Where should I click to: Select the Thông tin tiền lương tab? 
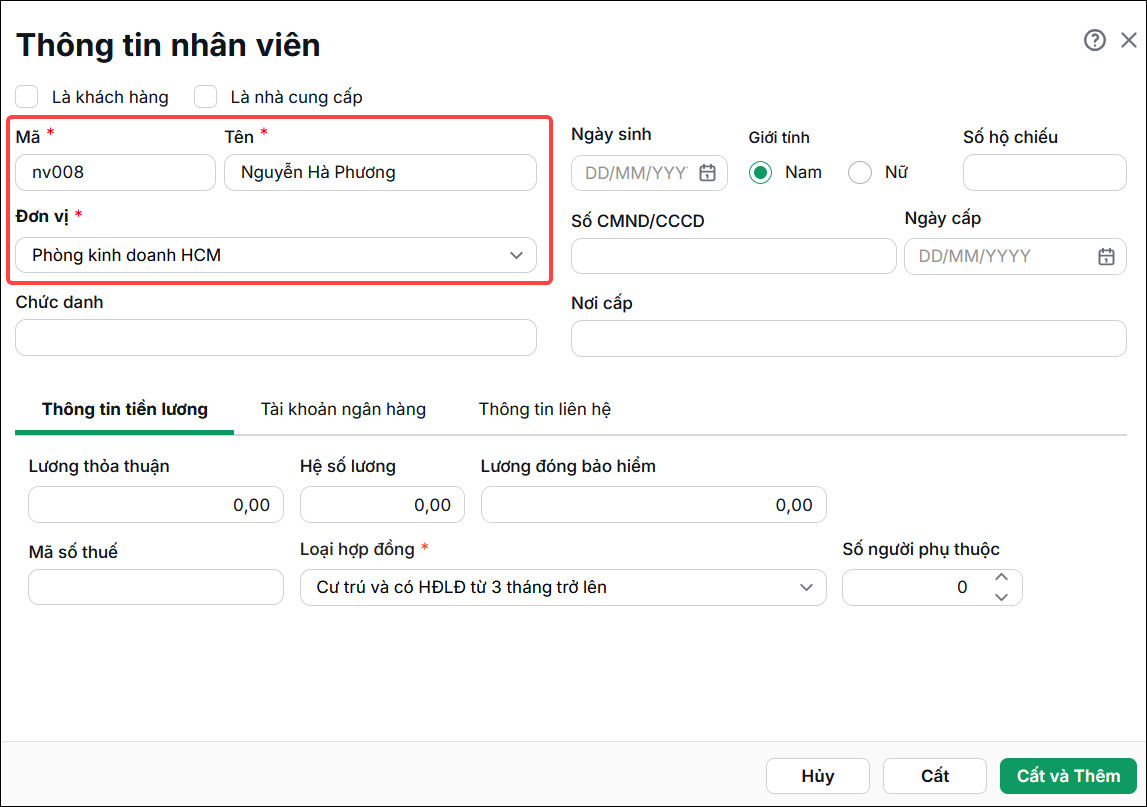(124, 409)
